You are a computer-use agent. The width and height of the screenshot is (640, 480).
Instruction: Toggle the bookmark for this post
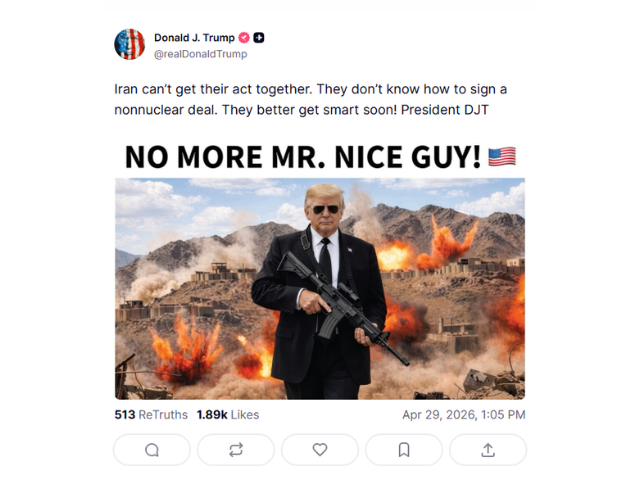point(404,450)
